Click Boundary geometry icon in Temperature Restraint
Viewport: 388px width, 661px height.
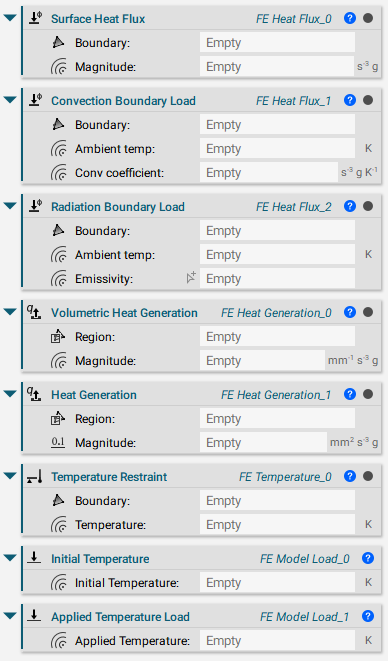point(58,500)
